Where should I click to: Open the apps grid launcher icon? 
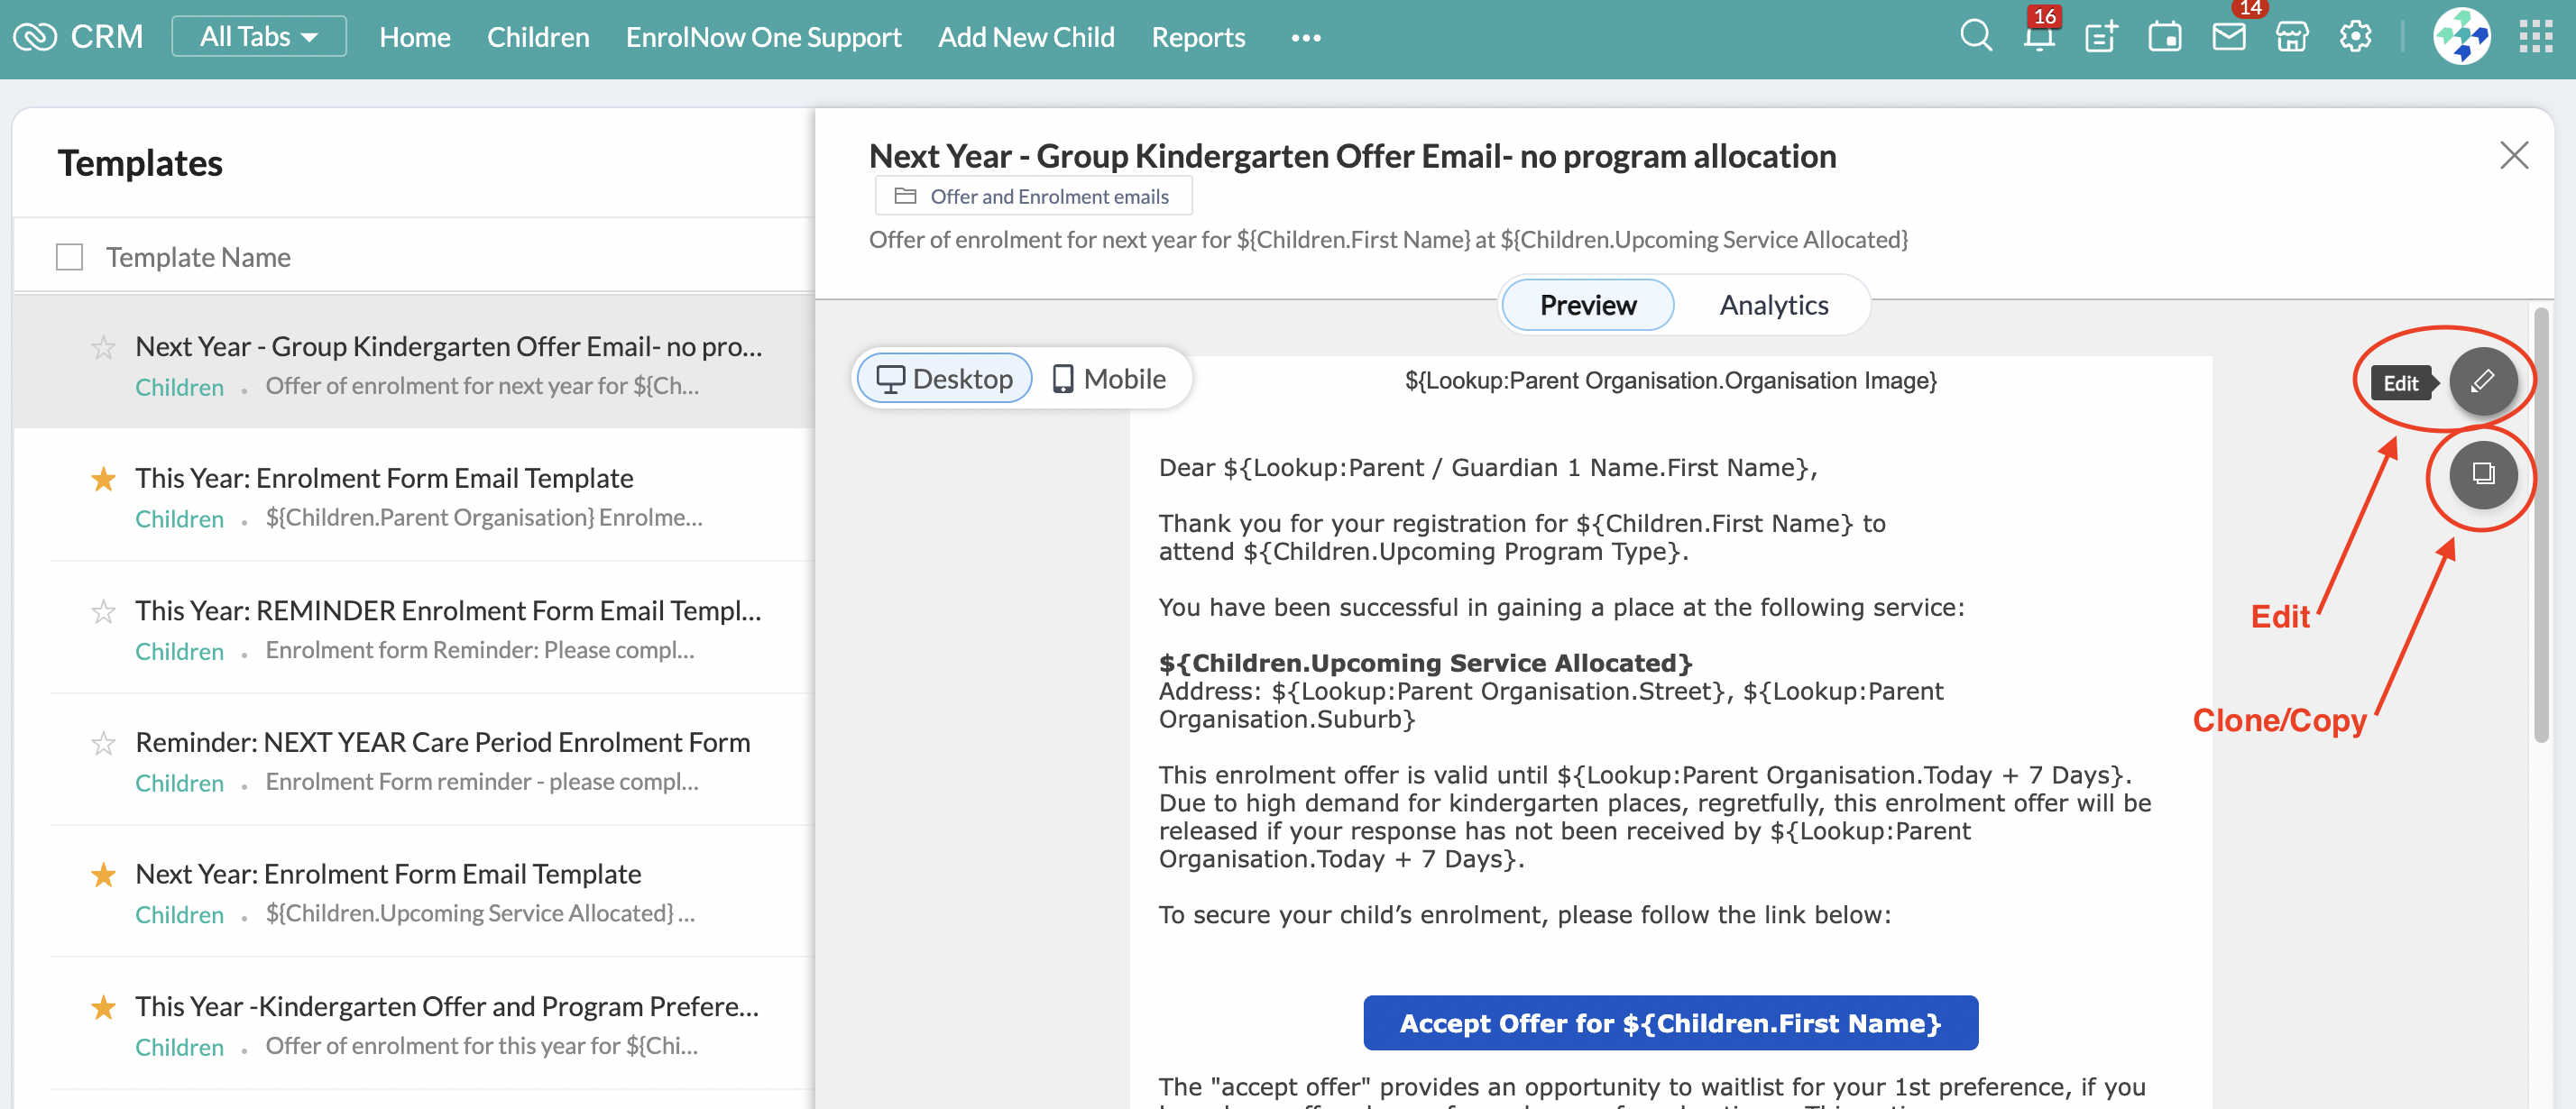pos(2535,37)
